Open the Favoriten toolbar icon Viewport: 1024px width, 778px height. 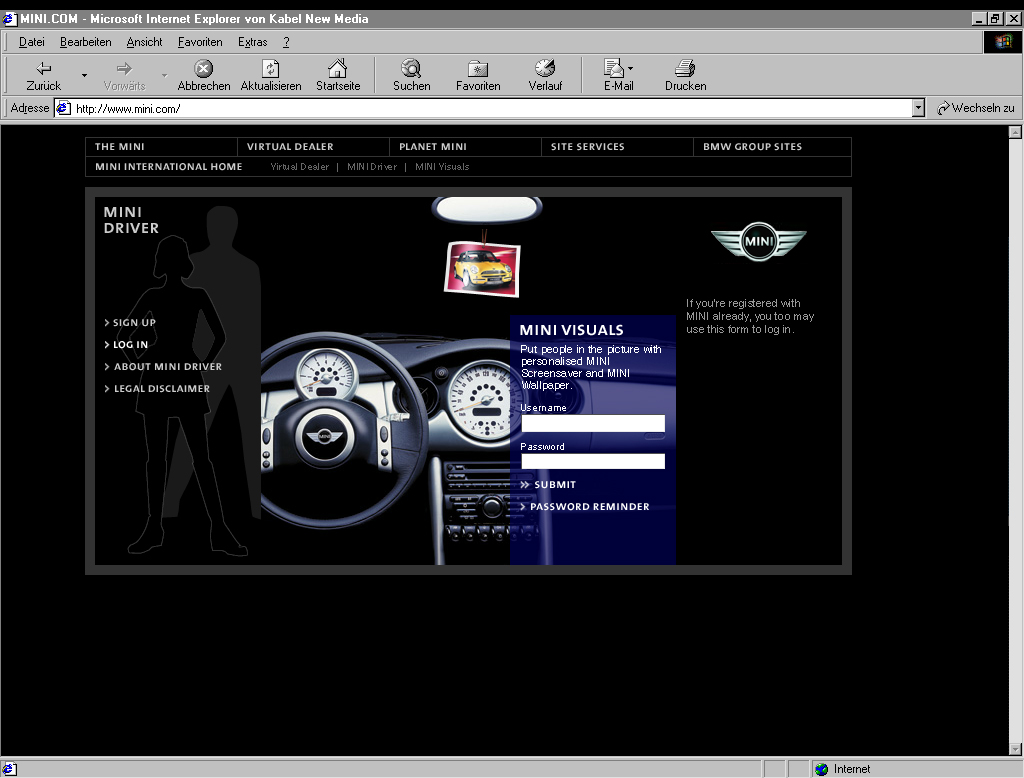pos(478,69)
